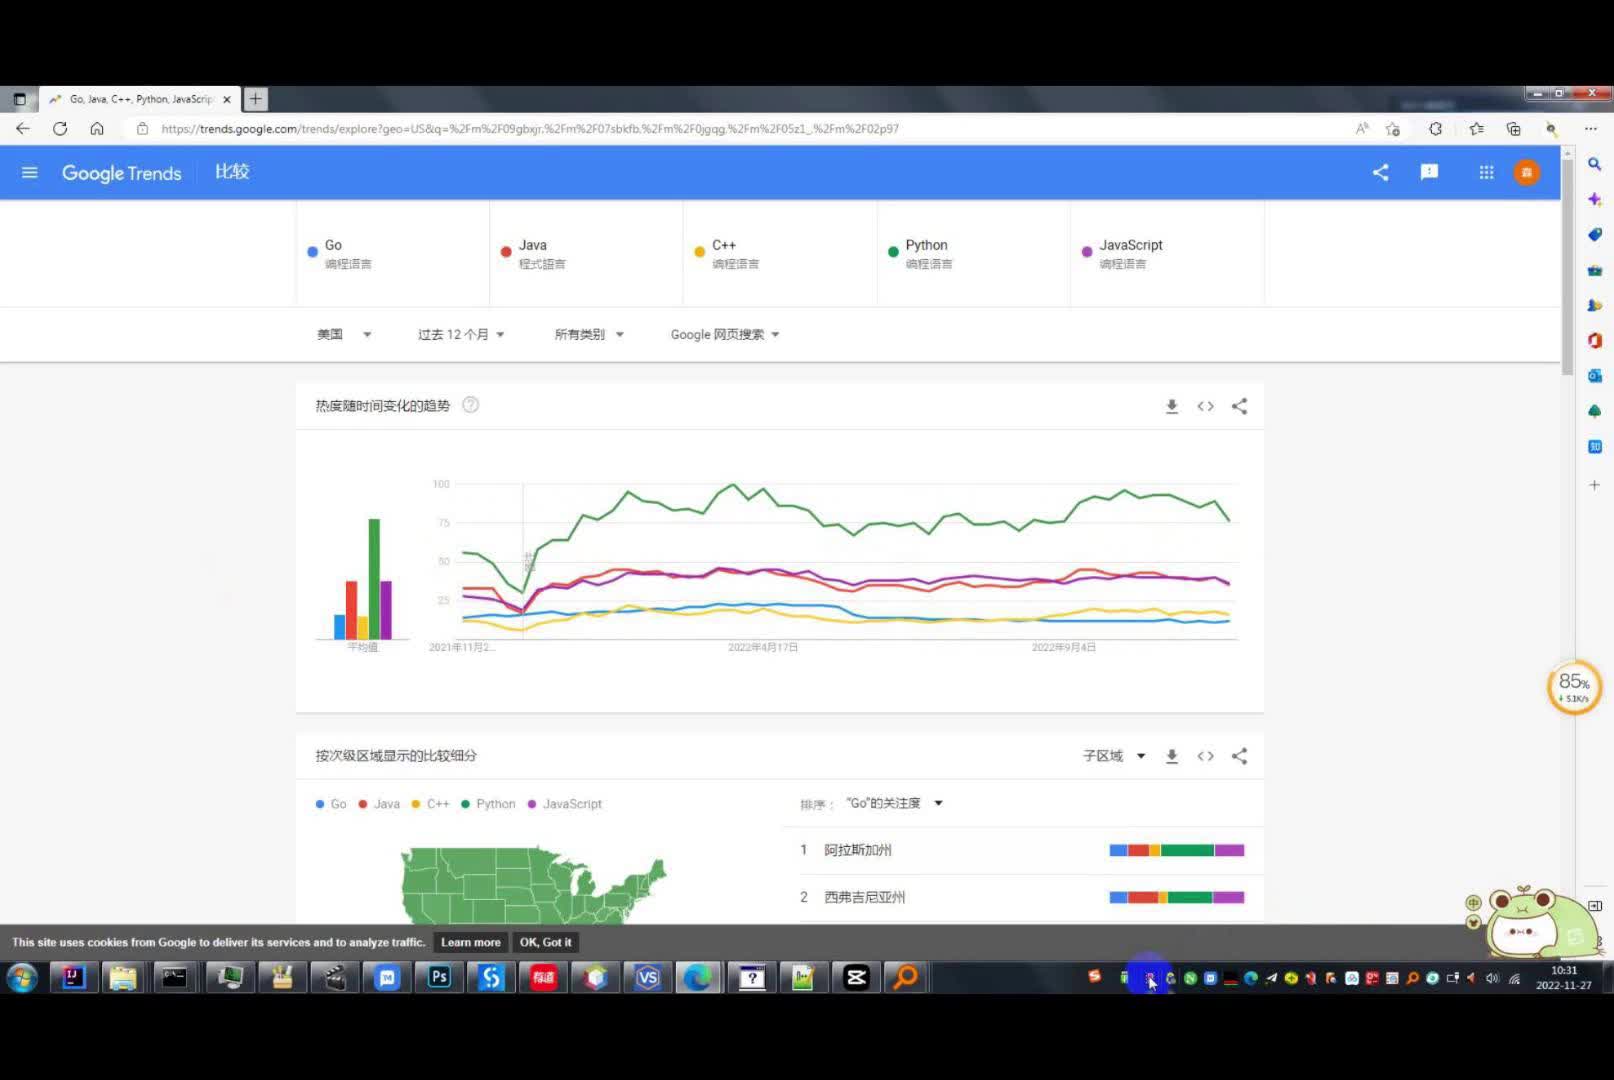This screenshot has width=1614, height=1080.
Task: Click help icon beside 热度随时间变化的趋势
Action: pos(470,405)
